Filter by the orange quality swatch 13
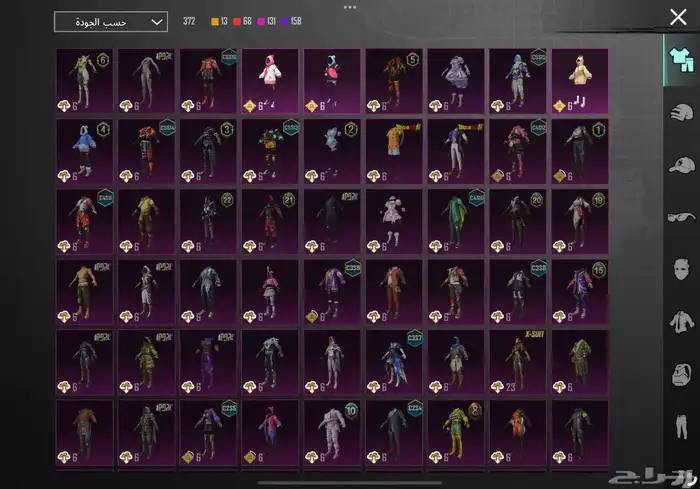Image resolution: width=700 pixels, height=489 pixels. (x=219, y=21)
